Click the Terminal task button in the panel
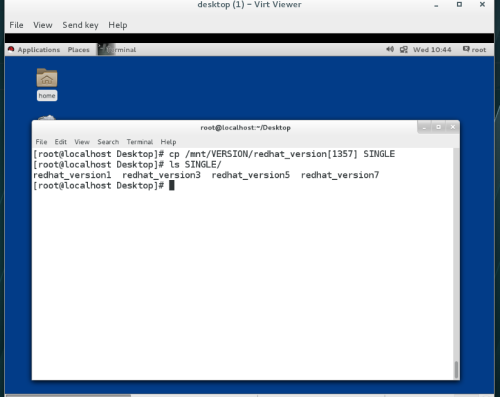500x397 pixels. [x=117, y=50]
